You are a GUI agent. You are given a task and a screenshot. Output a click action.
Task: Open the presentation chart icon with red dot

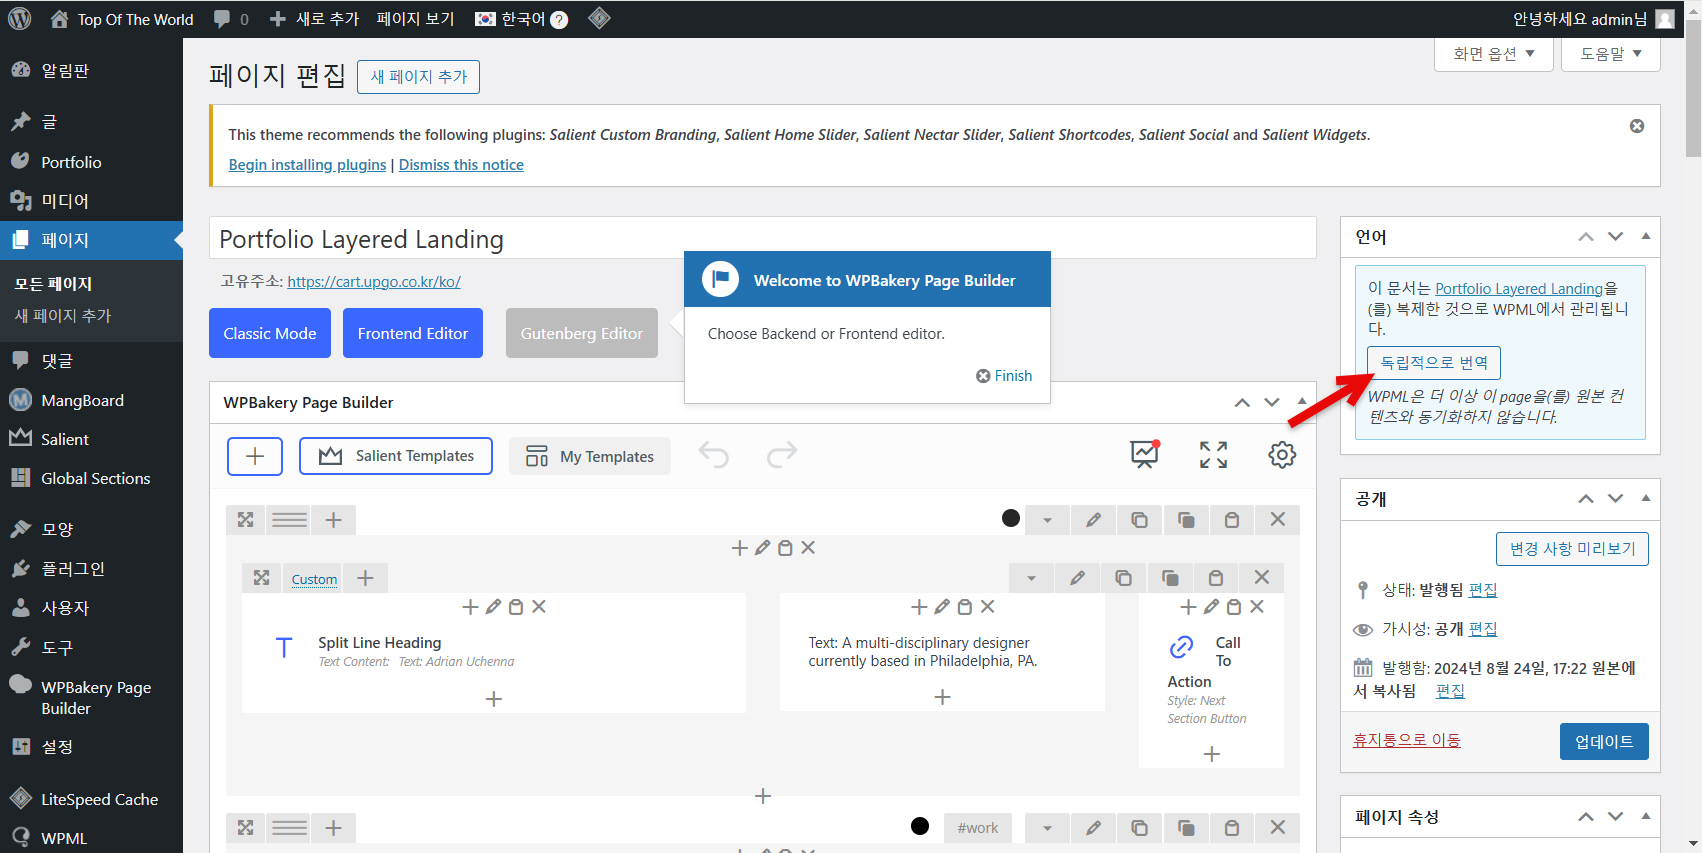1145,455
